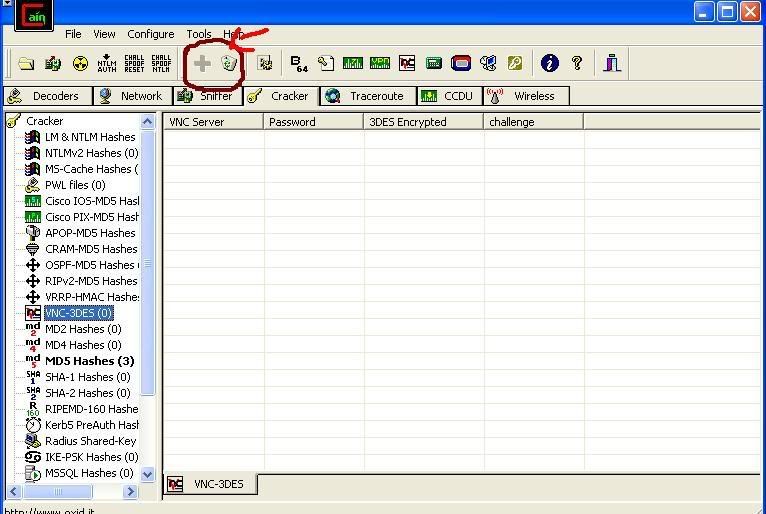Click the key document decoder icon after Base64

point(326,64)
